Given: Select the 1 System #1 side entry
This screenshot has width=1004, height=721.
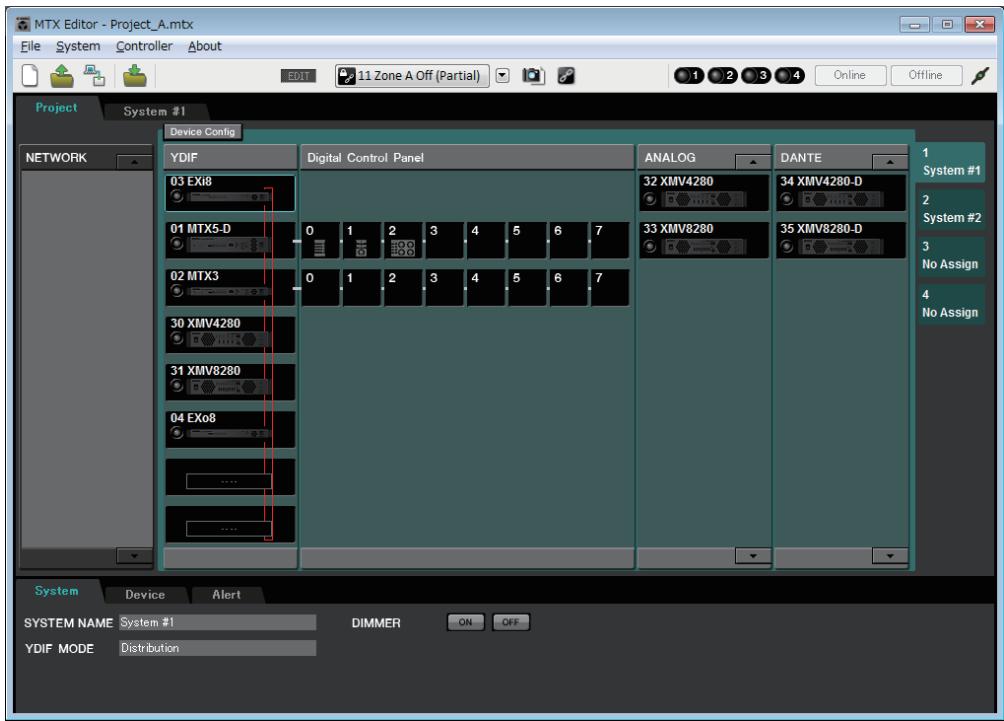Looking at the screenshot, I should point(950,162).
